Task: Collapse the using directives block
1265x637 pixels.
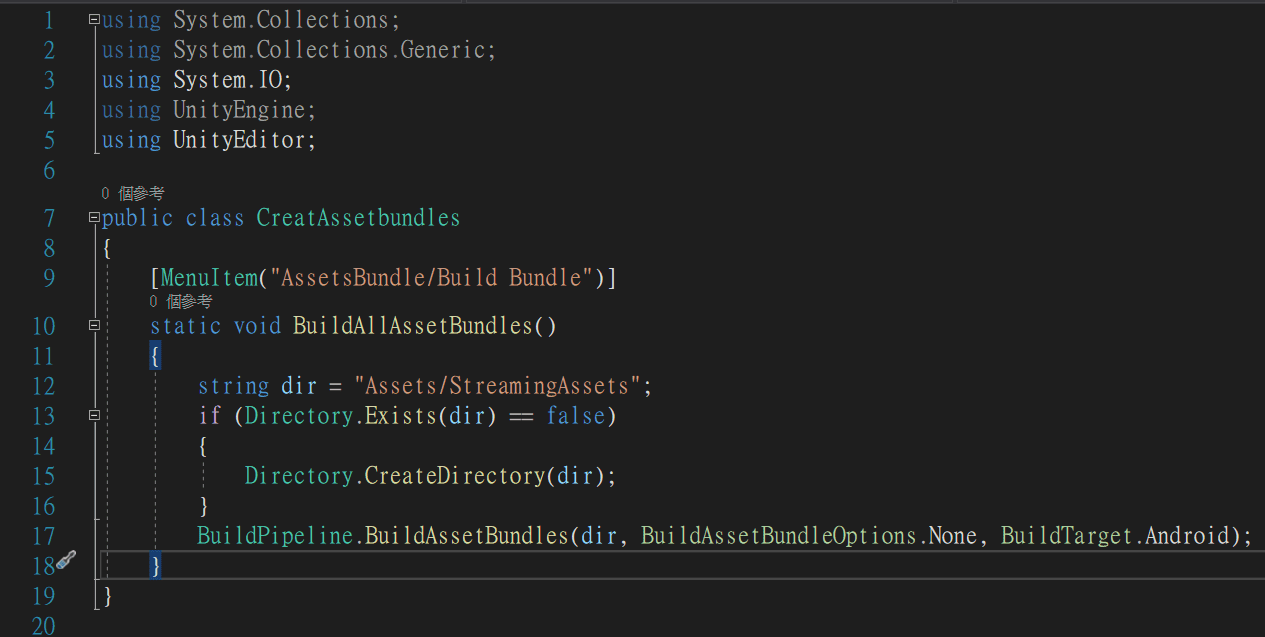Action: (x=94, y=19)
